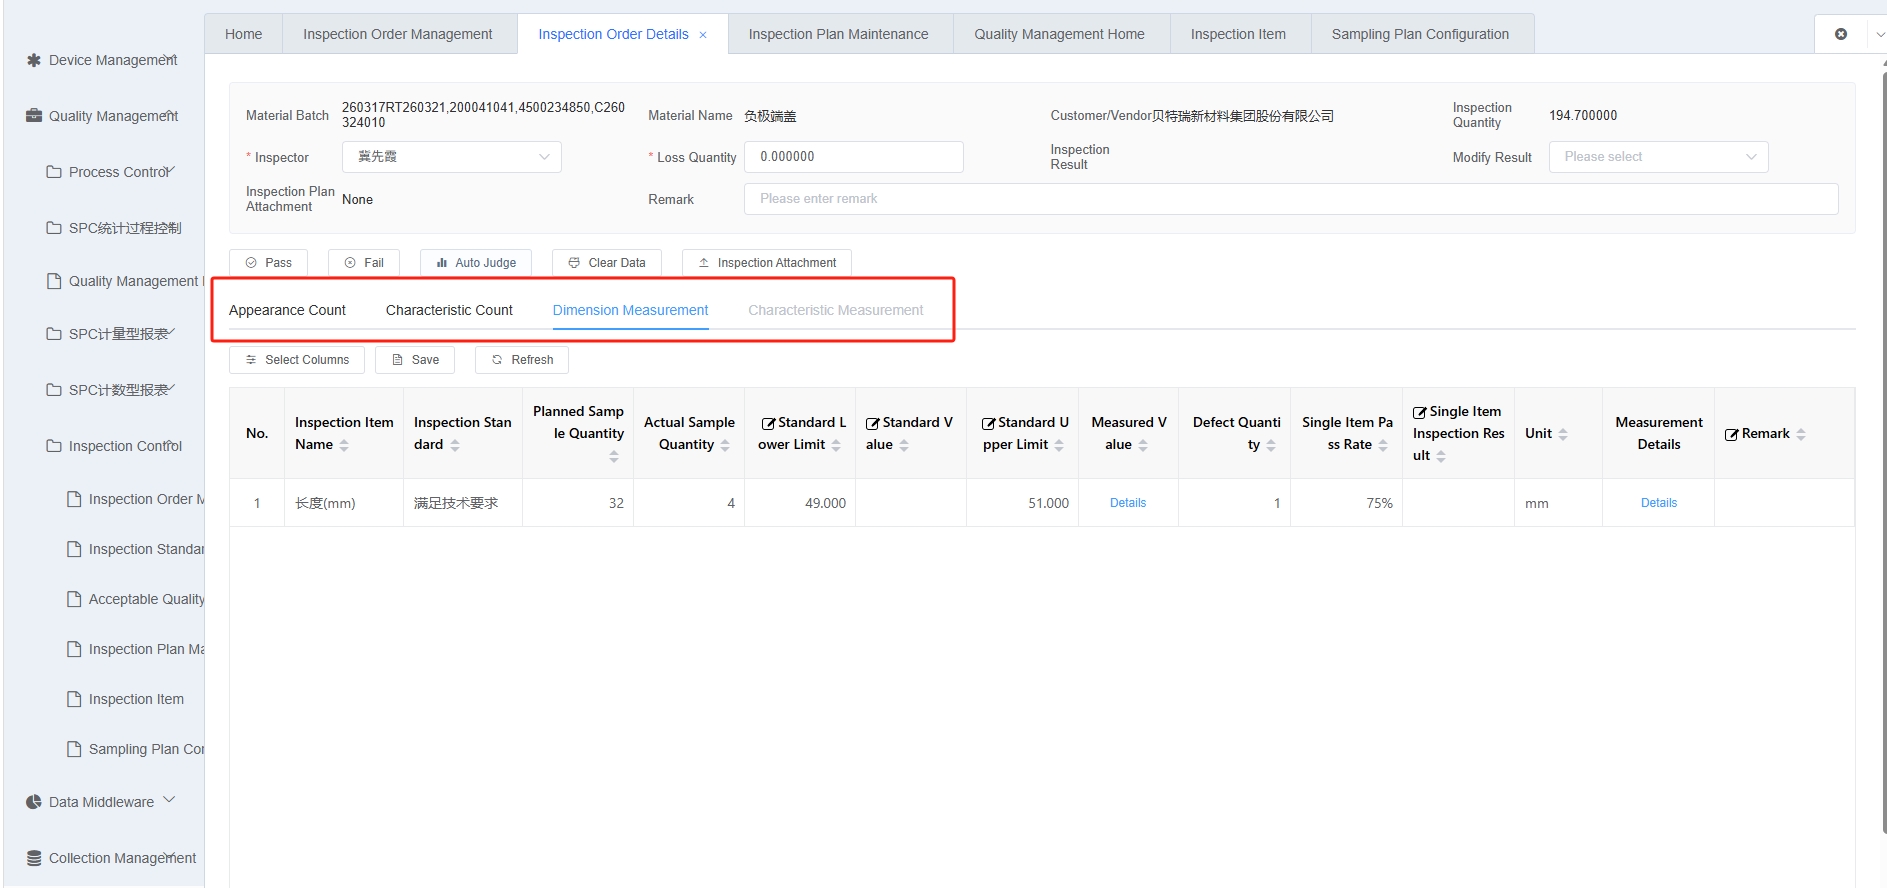This screenshot has height=888, width=1887.
Task: Open the Modify Result dropdown
Action: [x=1658, y=157]
